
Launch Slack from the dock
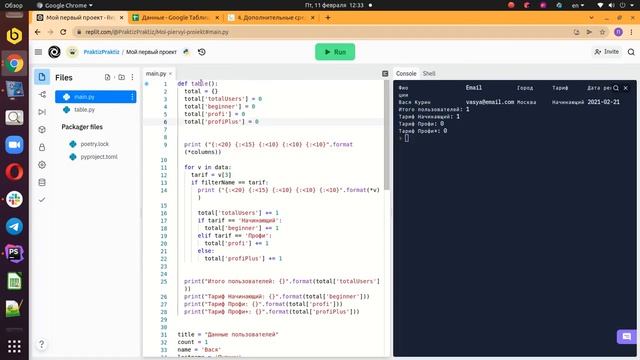14,199
